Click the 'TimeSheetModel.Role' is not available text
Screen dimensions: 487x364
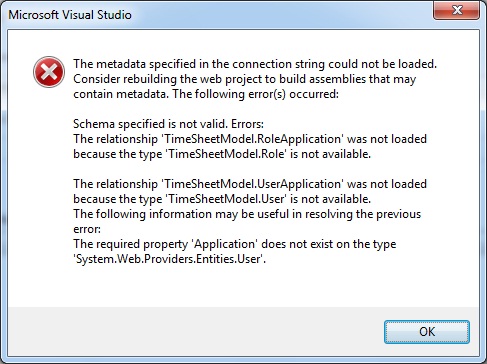click(268, 154)
